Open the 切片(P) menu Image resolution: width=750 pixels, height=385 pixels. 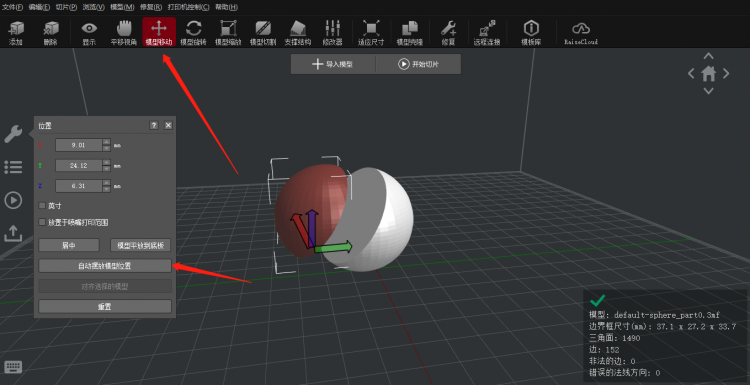66,7
